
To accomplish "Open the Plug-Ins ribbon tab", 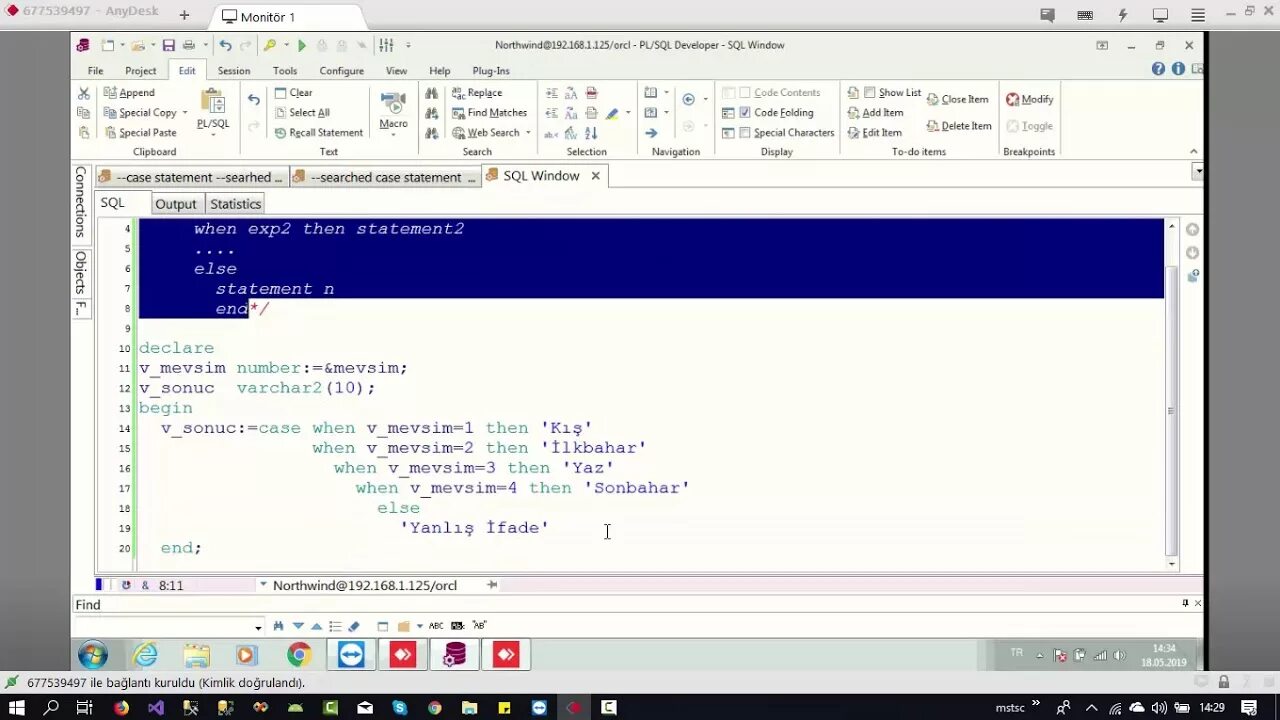I will [491, 71].
